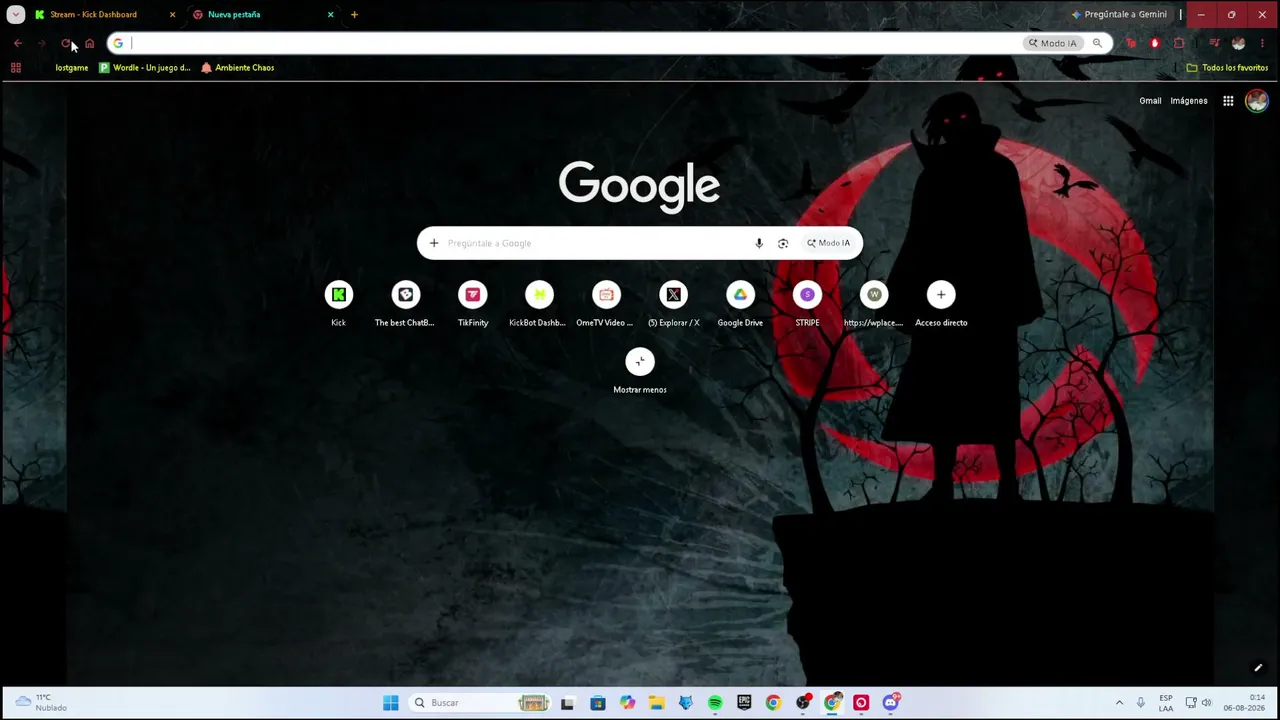Open the Windows Start menu
This screenshot has height=720, width=1280.
tap(391, 703)
